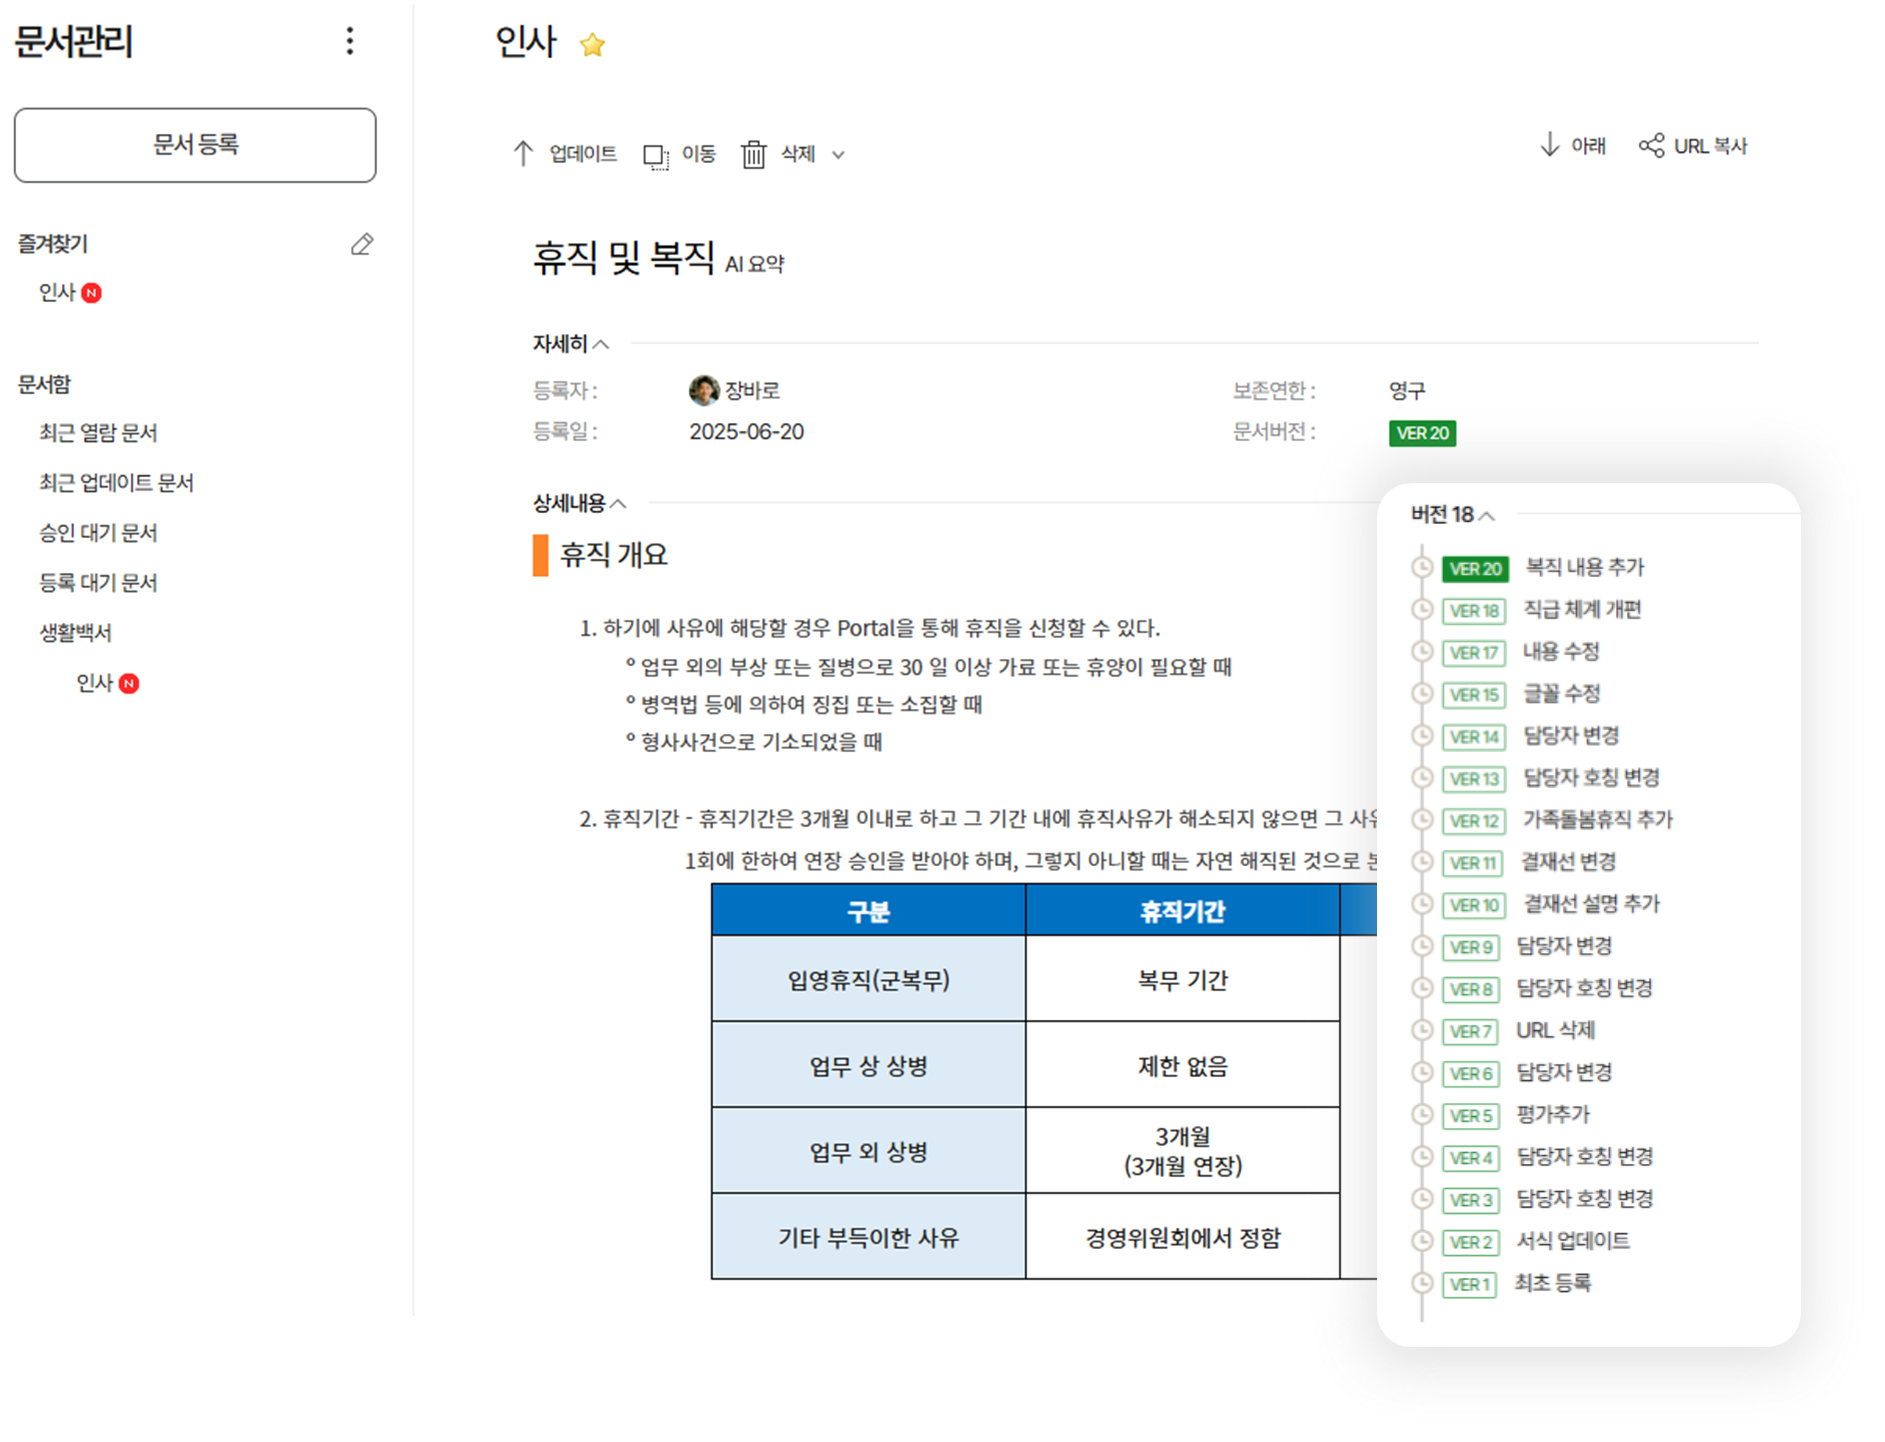Click the 삭제 trash icon

pos(755,153)
